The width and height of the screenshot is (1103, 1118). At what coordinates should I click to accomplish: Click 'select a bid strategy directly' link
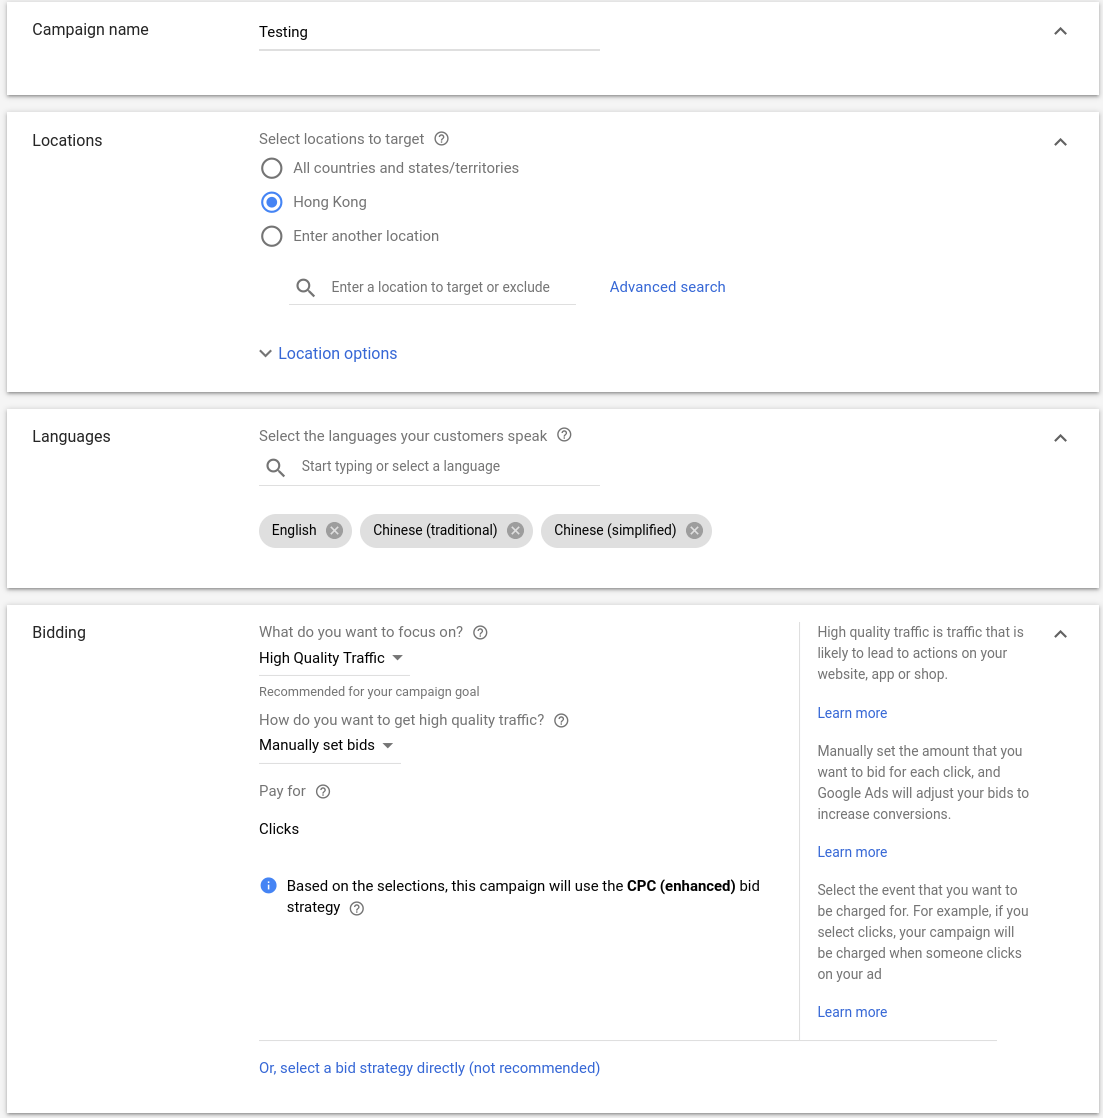[429, 1068]
